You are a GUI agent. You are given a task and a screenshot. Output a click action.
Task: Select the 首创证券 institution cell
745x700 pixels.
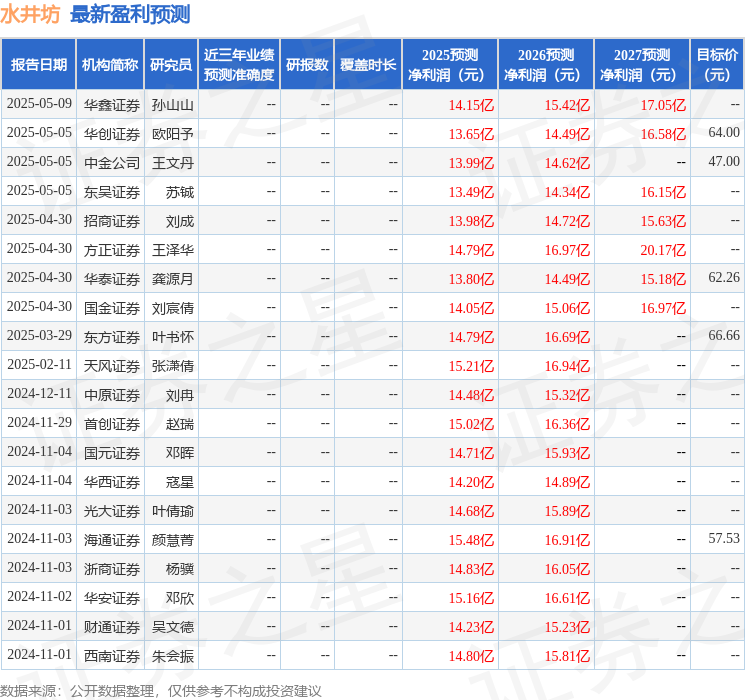(112, 423)
